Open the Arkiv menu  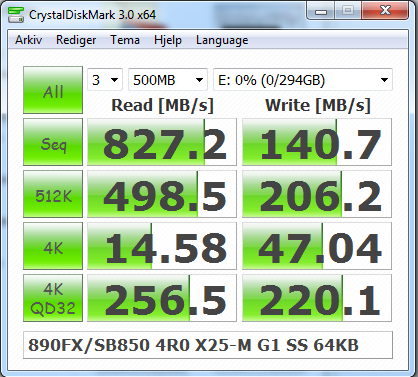click(29, 40)
